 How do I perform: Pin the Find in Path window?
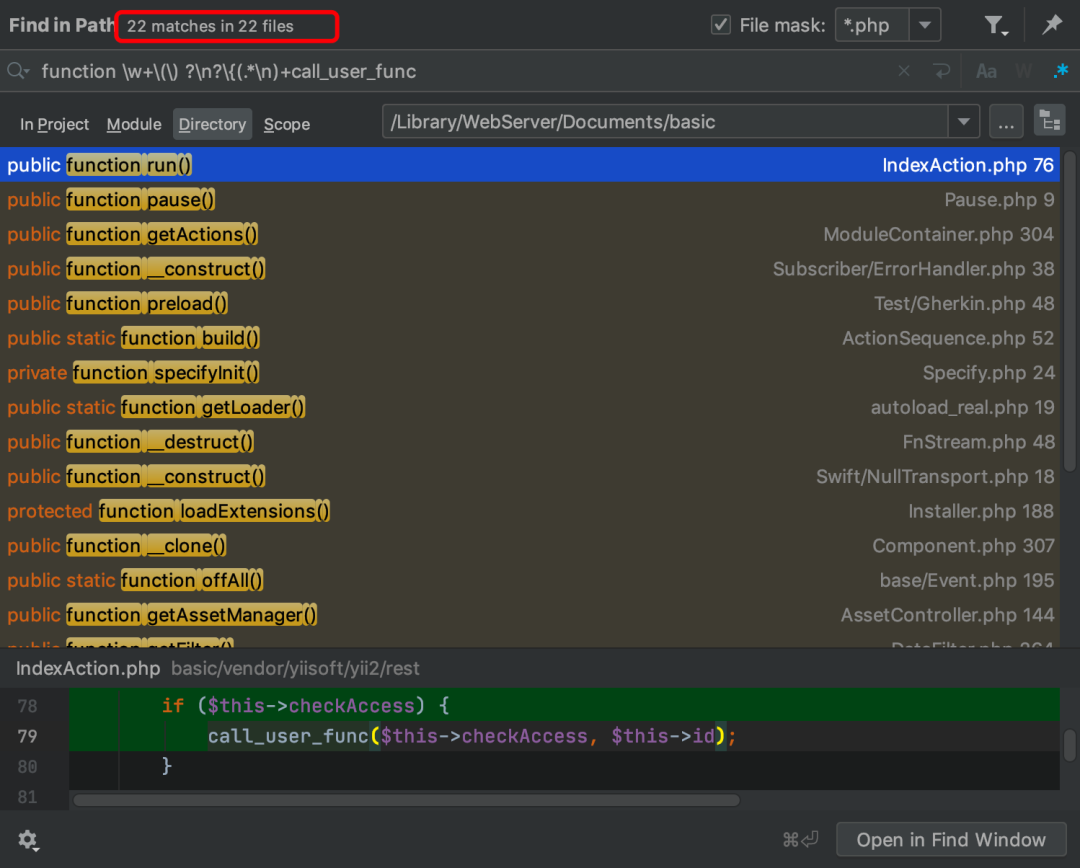click(1052, 26)
